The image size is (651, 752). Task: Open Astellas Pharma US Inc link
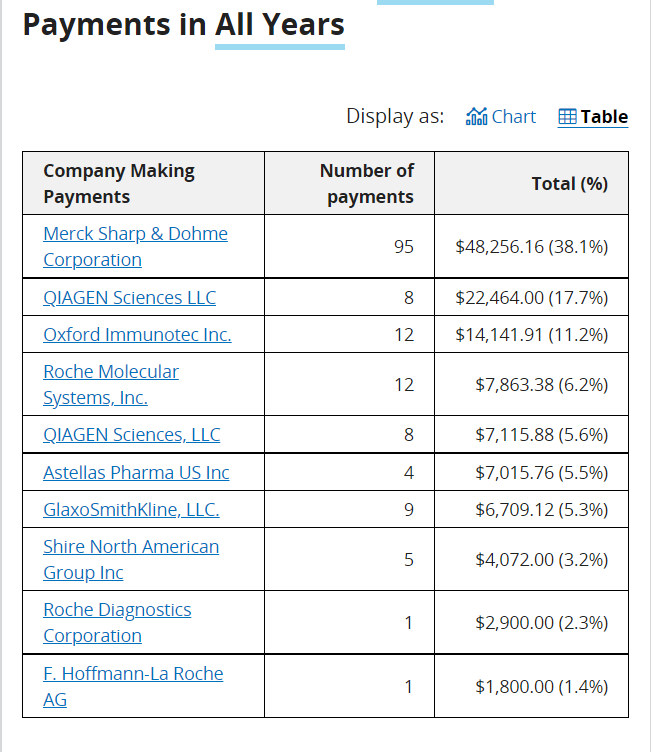pos(136,472)
